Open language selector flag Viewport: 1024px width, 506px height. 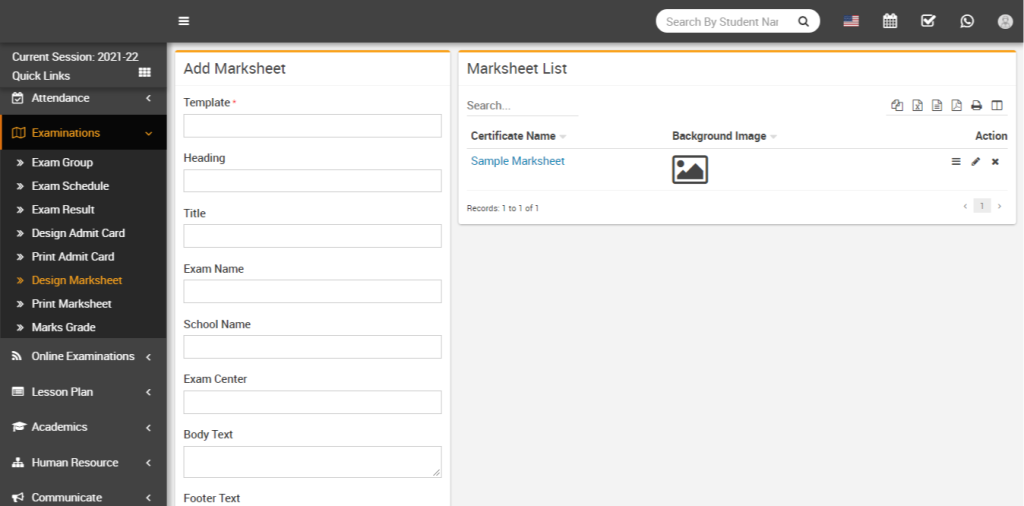point(851,21)
